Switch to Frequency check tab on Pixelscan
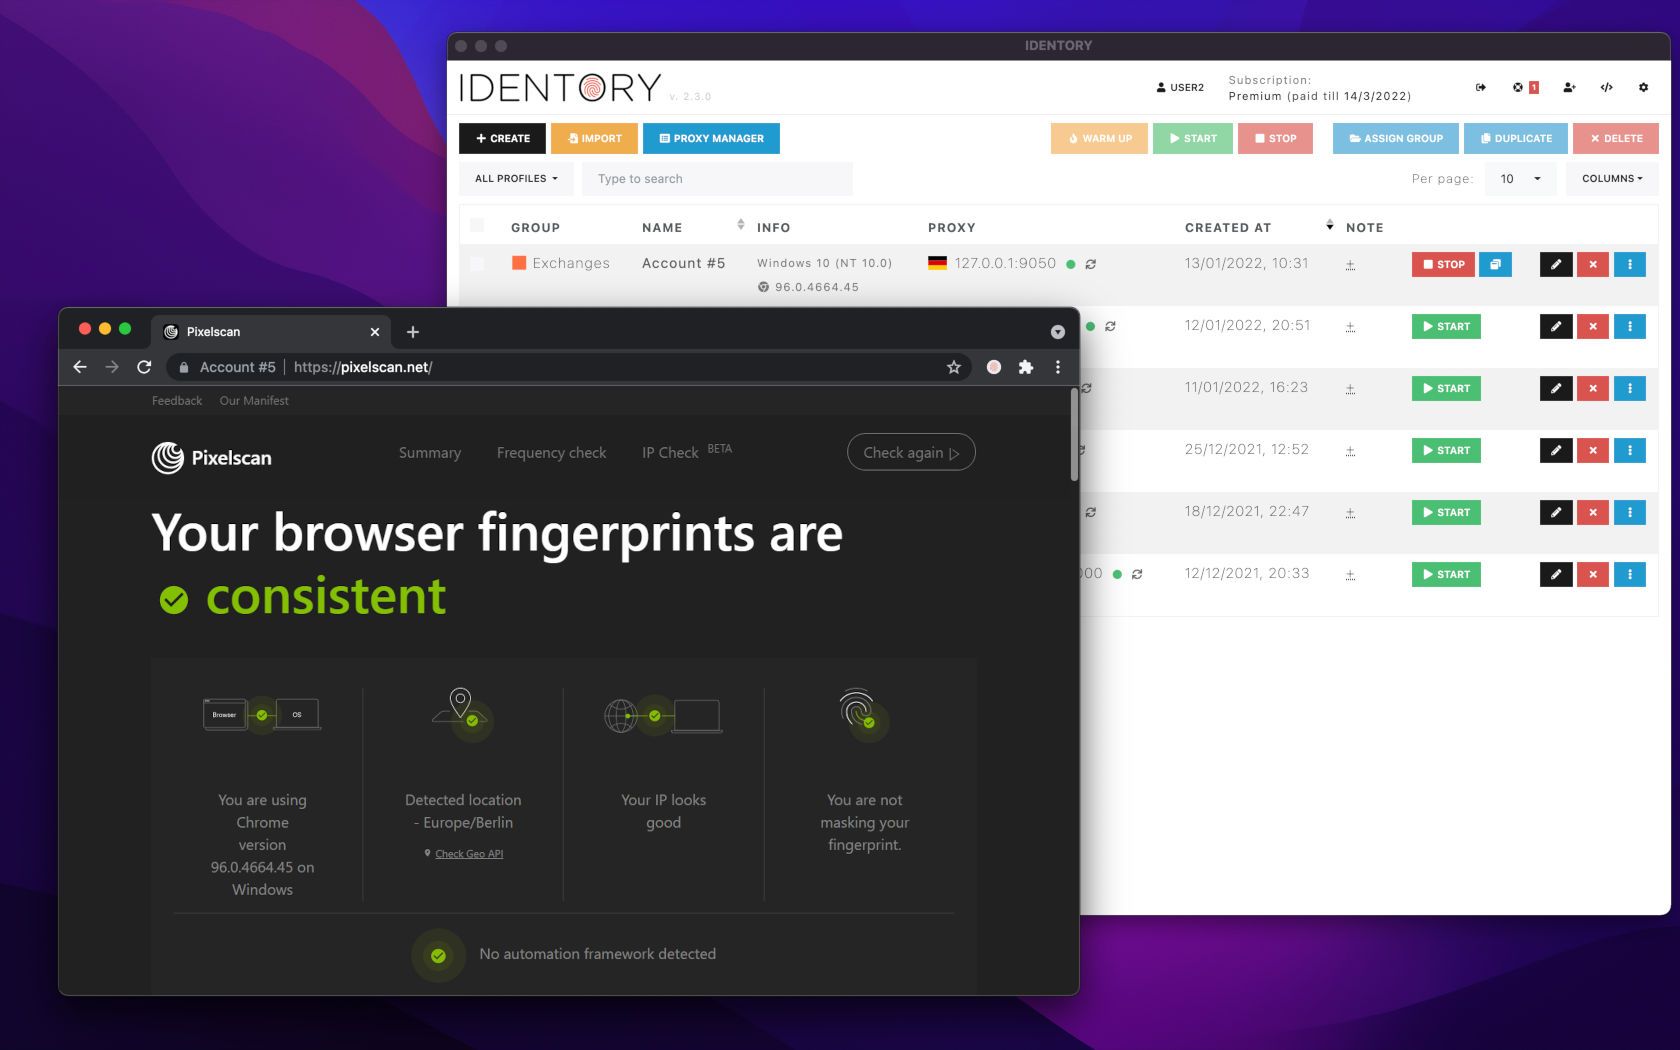The height and width of the screenshot is (1050, 1680). point(551,453)
